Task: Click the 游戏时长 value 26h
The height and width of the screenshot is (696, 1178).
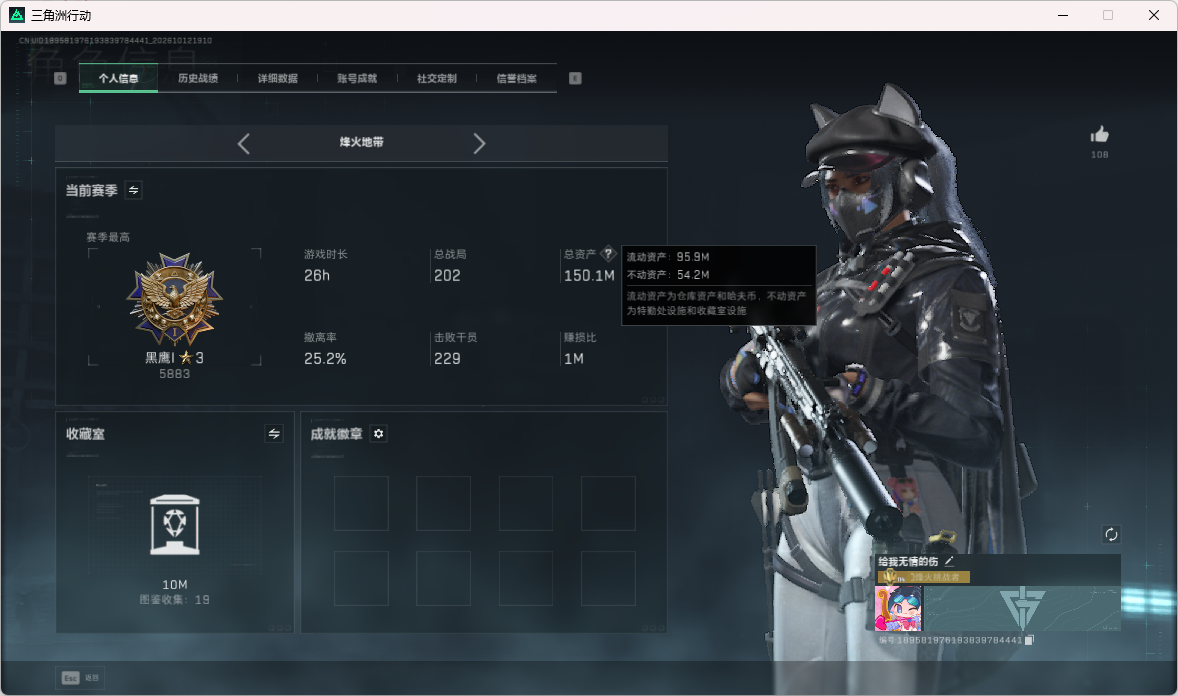Action: [x=317, y=276]
